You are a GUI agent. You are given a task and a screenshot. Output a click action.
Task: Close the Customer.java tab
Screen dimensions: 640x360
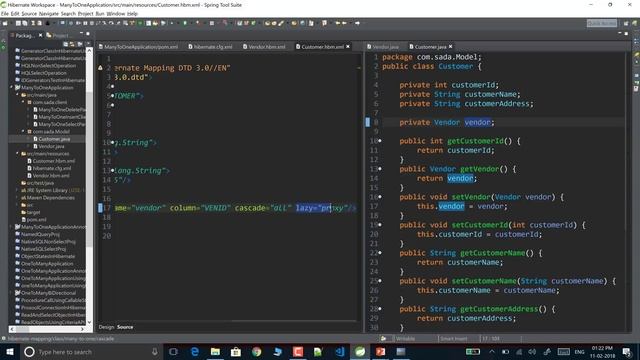pos(451,47)
